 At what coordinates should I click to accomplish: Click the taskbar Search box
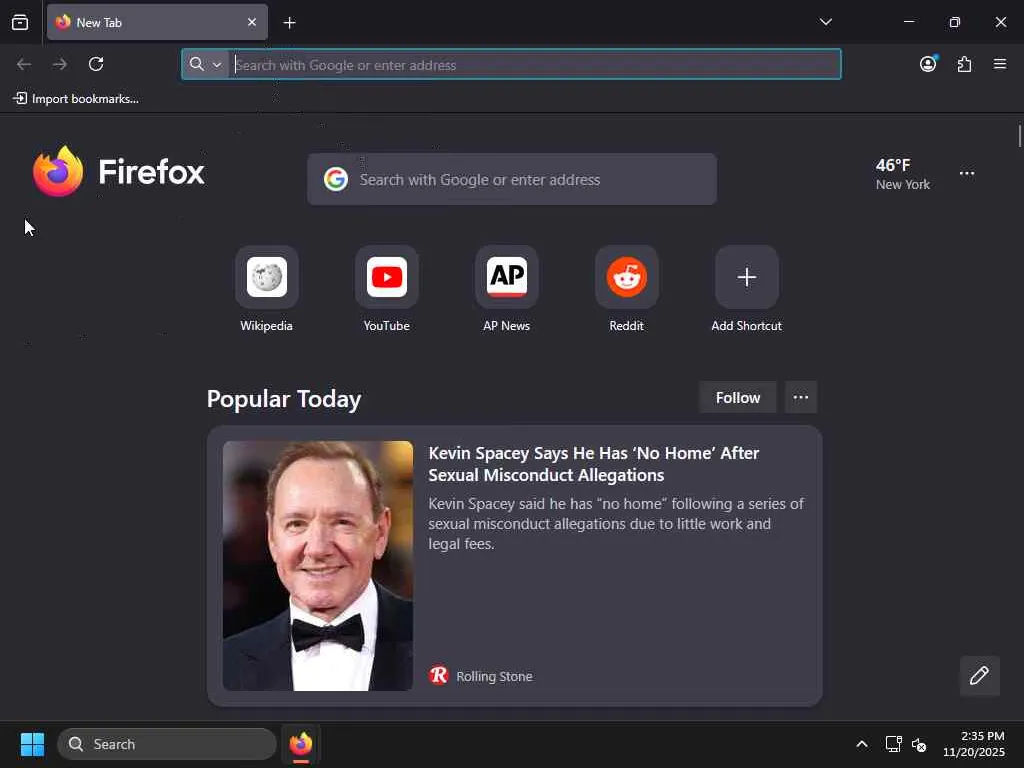167,744
